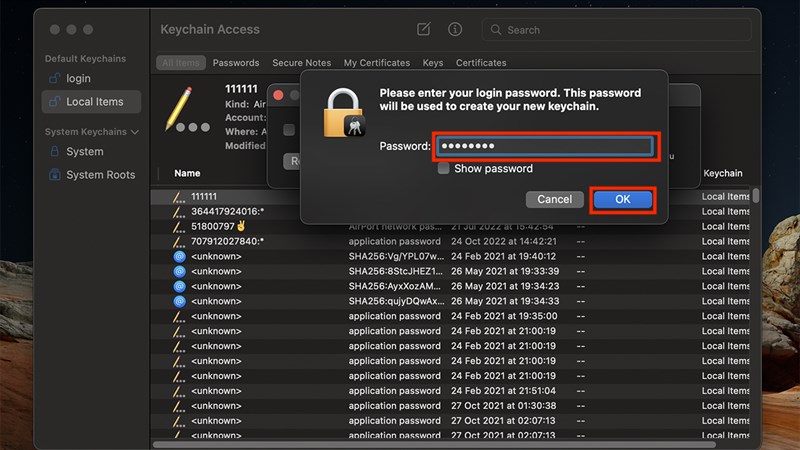Click @ icon of SHA256:AyxXozAM row
The width and height of the screenshot is (800, 450).
coord(179,286)
